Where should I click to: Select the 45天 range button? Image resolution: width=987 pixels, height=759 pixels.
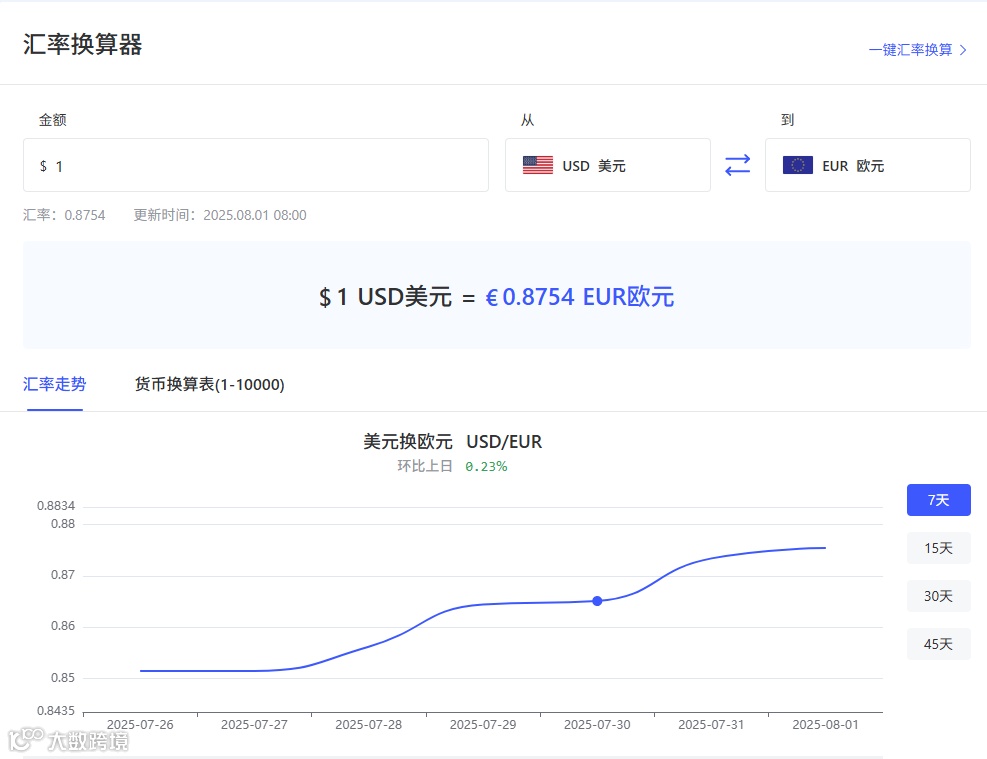(939, 644)
